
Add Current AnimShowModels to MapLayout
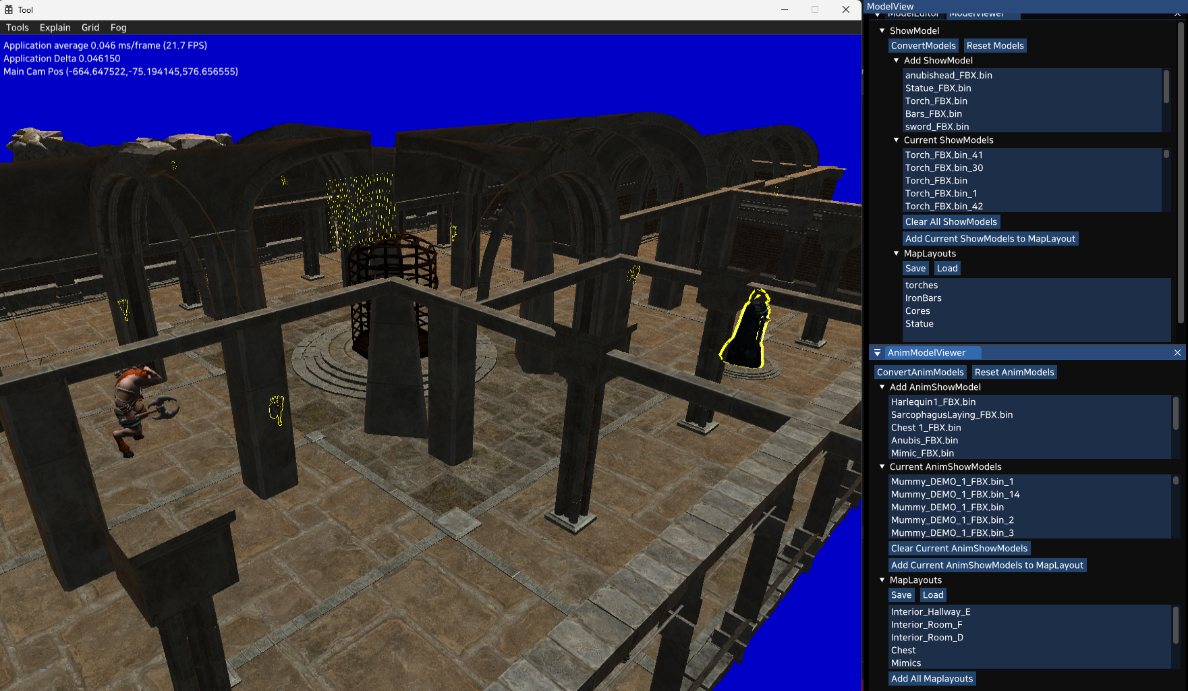pyautogui.click(x=987, y=565)
